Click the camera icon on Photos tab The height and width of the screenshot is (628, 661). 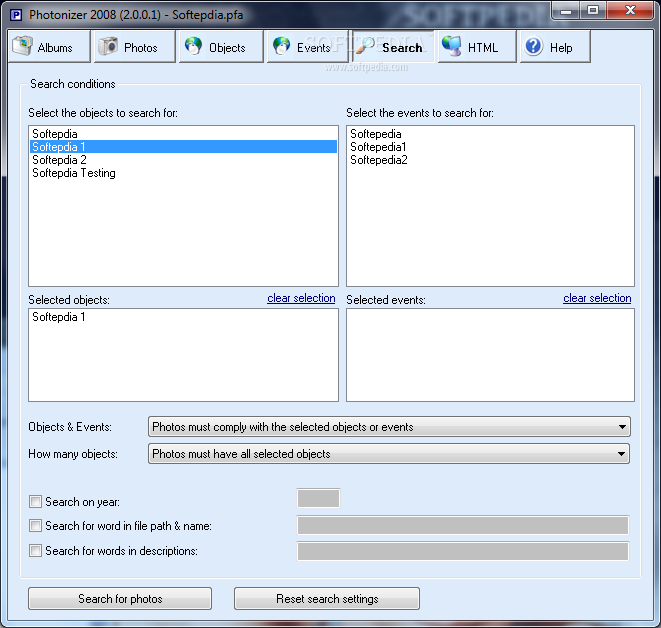[x=108, y=46]
